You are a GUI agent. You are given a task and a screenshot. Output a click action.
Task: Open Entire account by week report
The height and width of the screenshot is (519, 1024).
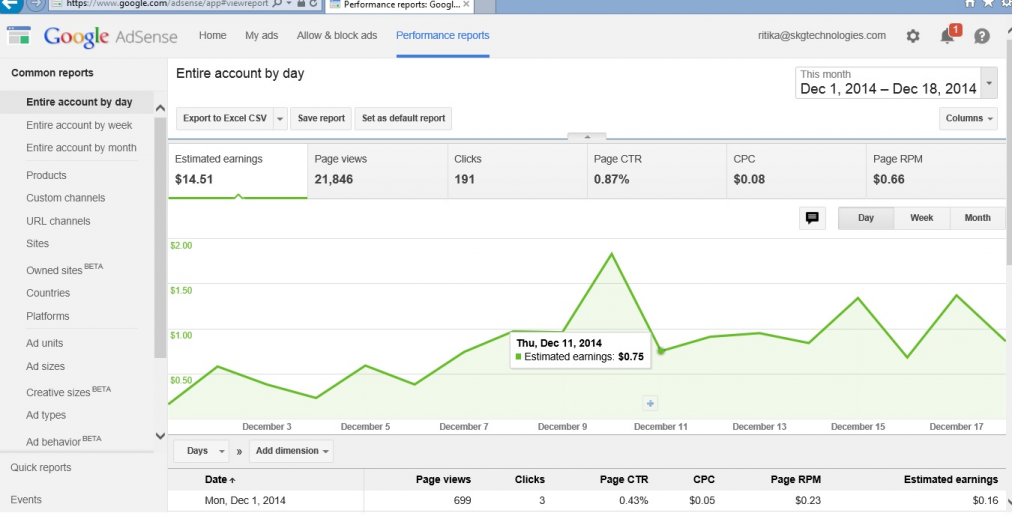[79, 125]
